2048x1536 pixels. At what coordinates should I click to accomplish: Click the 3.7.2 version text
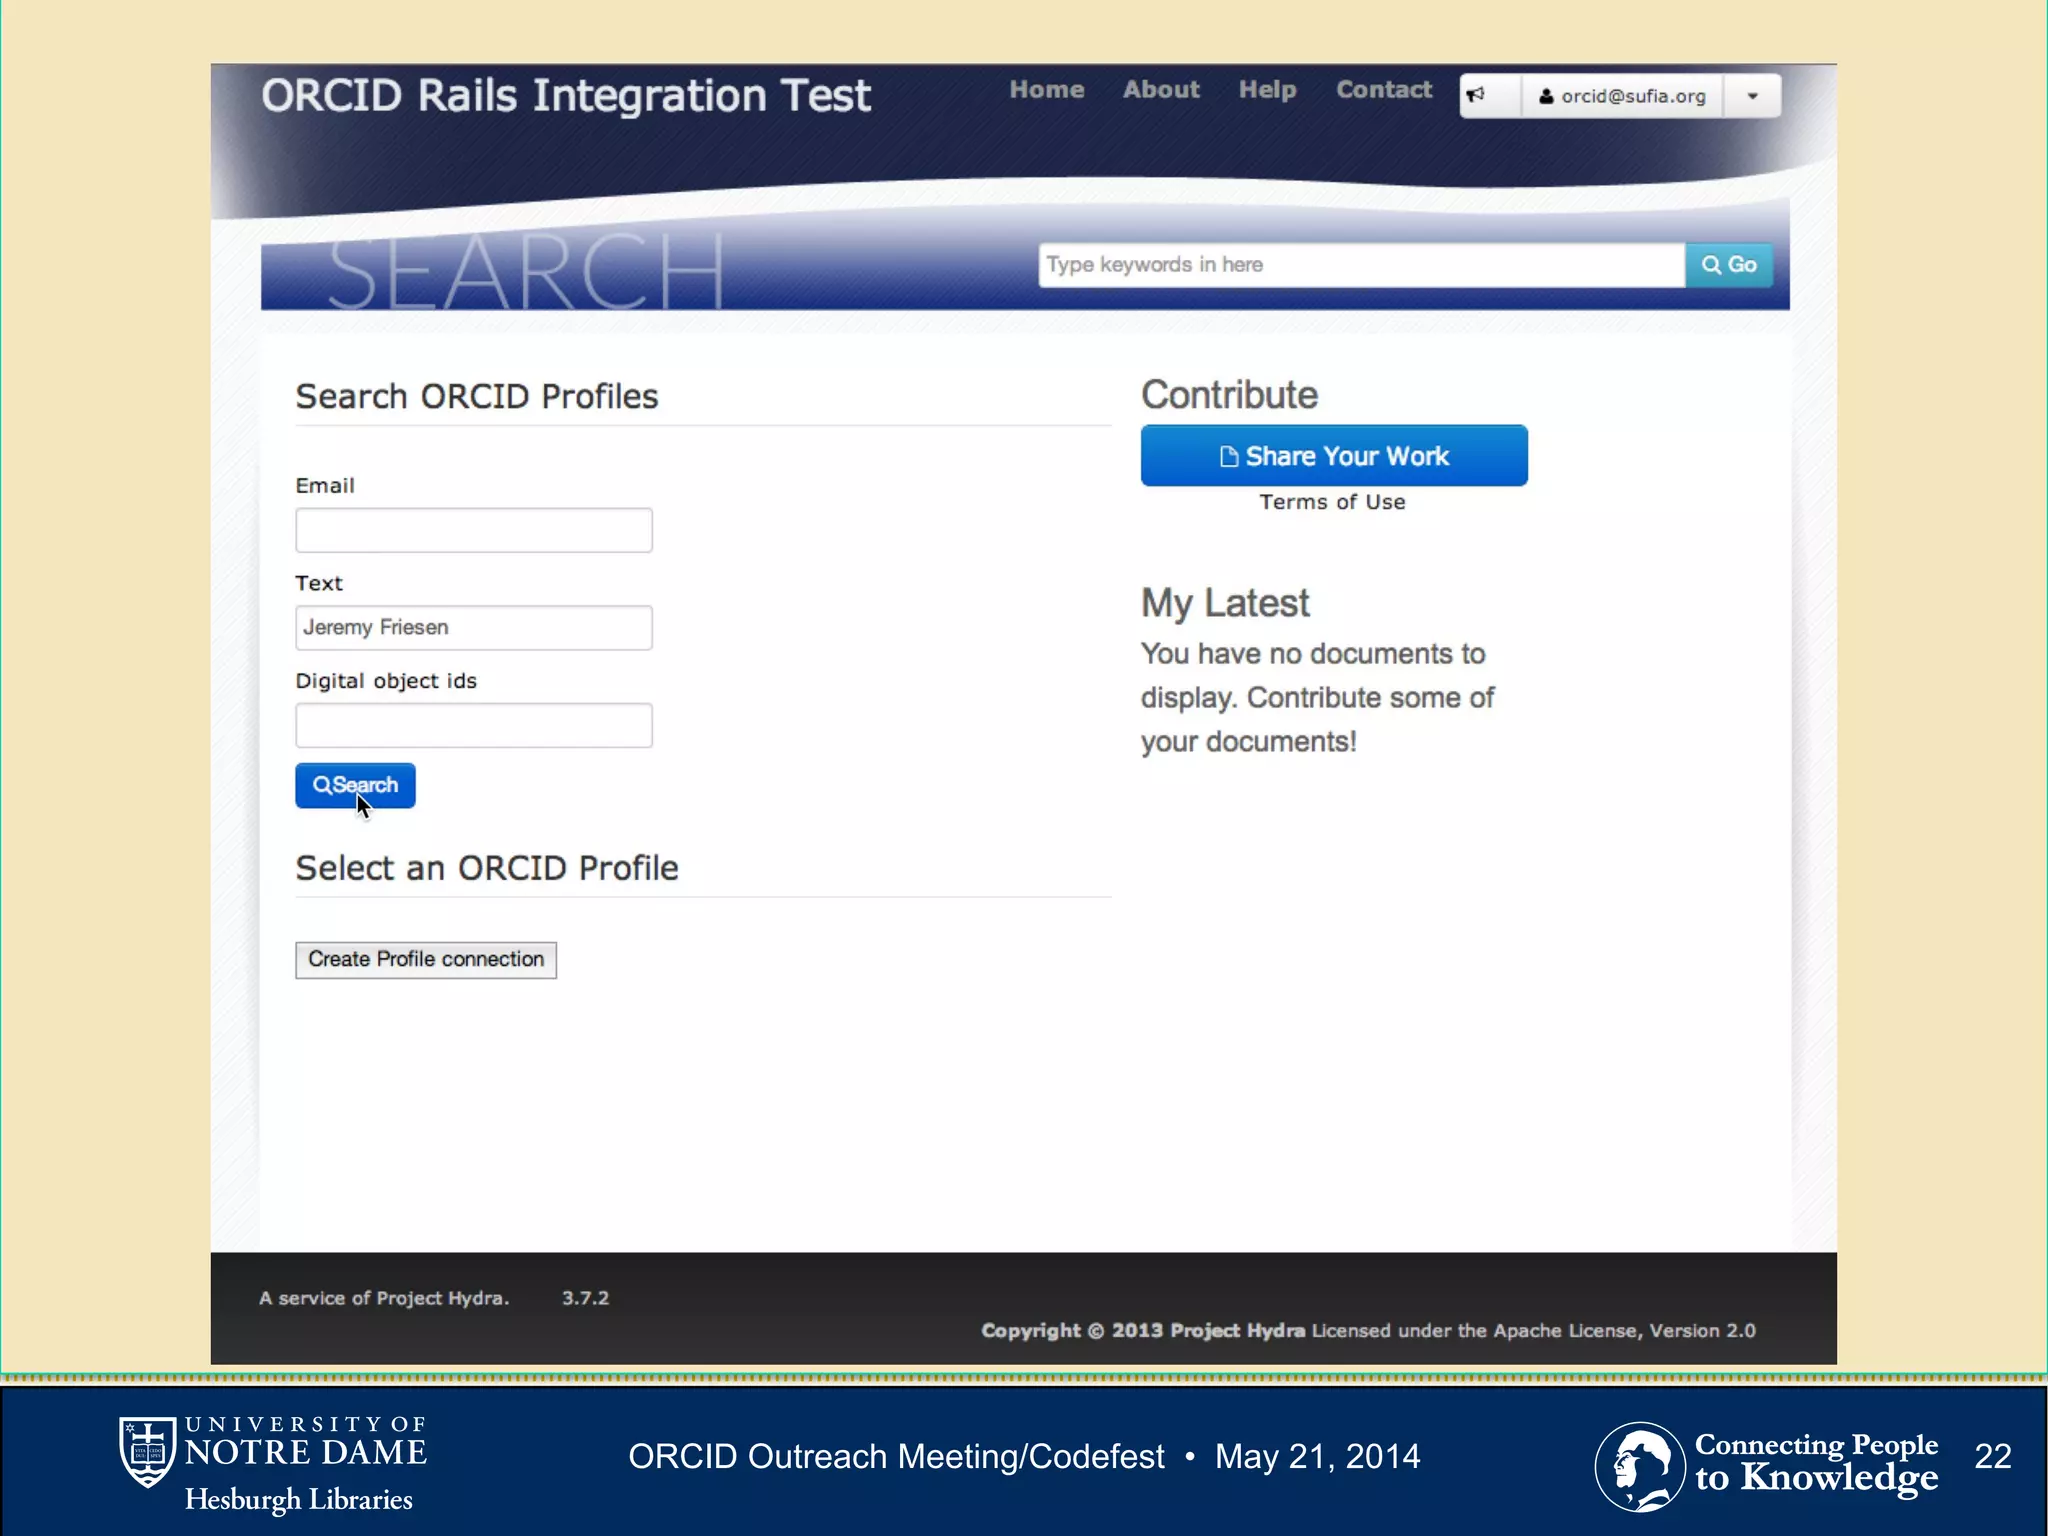[x=585, y=1298]
